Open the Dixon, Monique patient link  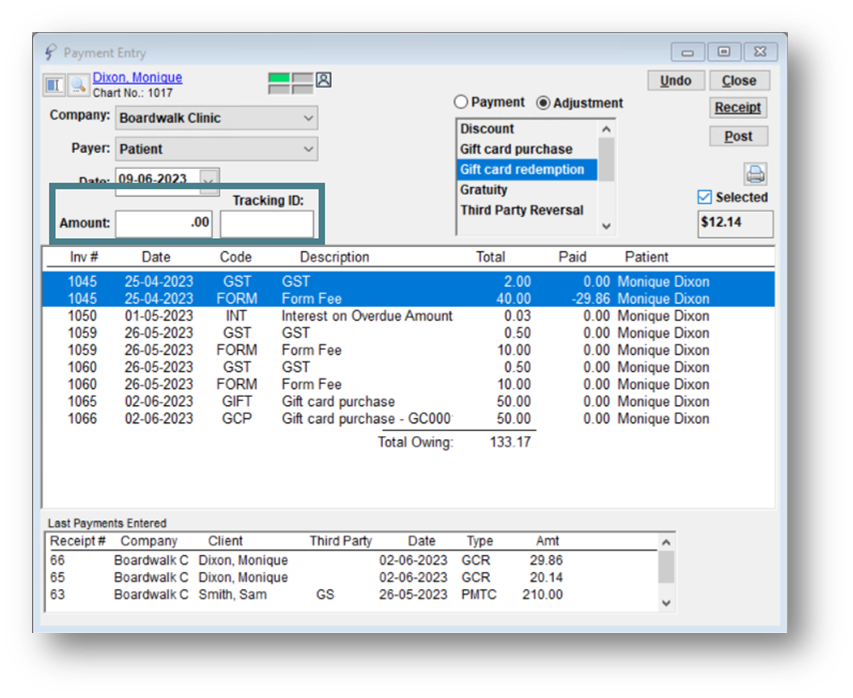(x=138, y=77)
